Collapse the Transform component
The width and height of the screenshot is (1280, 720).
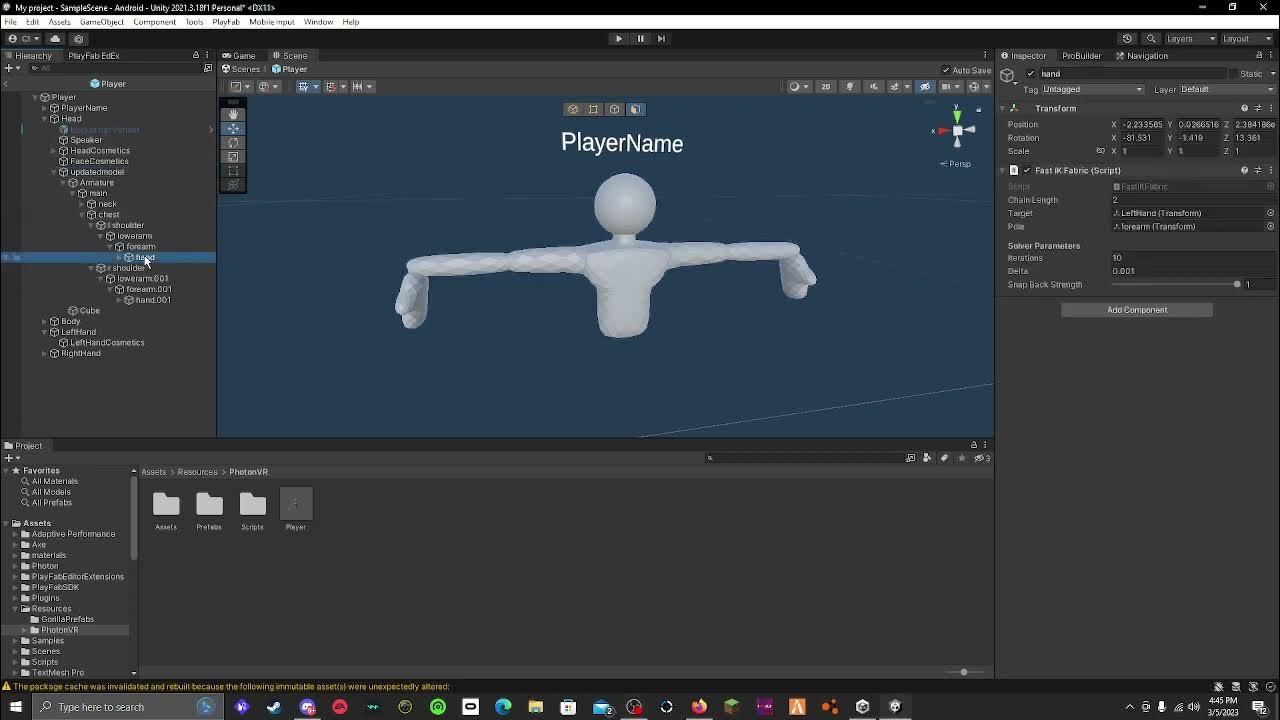1002,108
